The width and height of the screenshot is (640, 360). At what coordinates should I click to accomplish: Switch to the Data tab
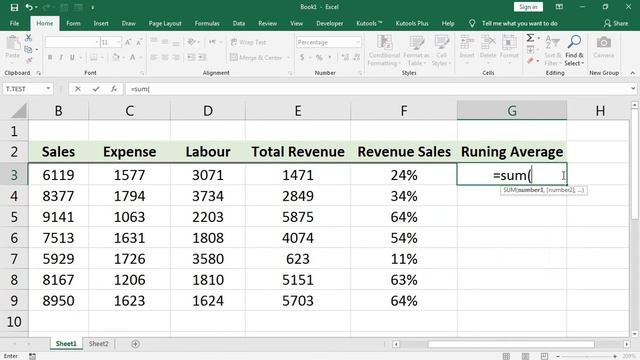239,23
